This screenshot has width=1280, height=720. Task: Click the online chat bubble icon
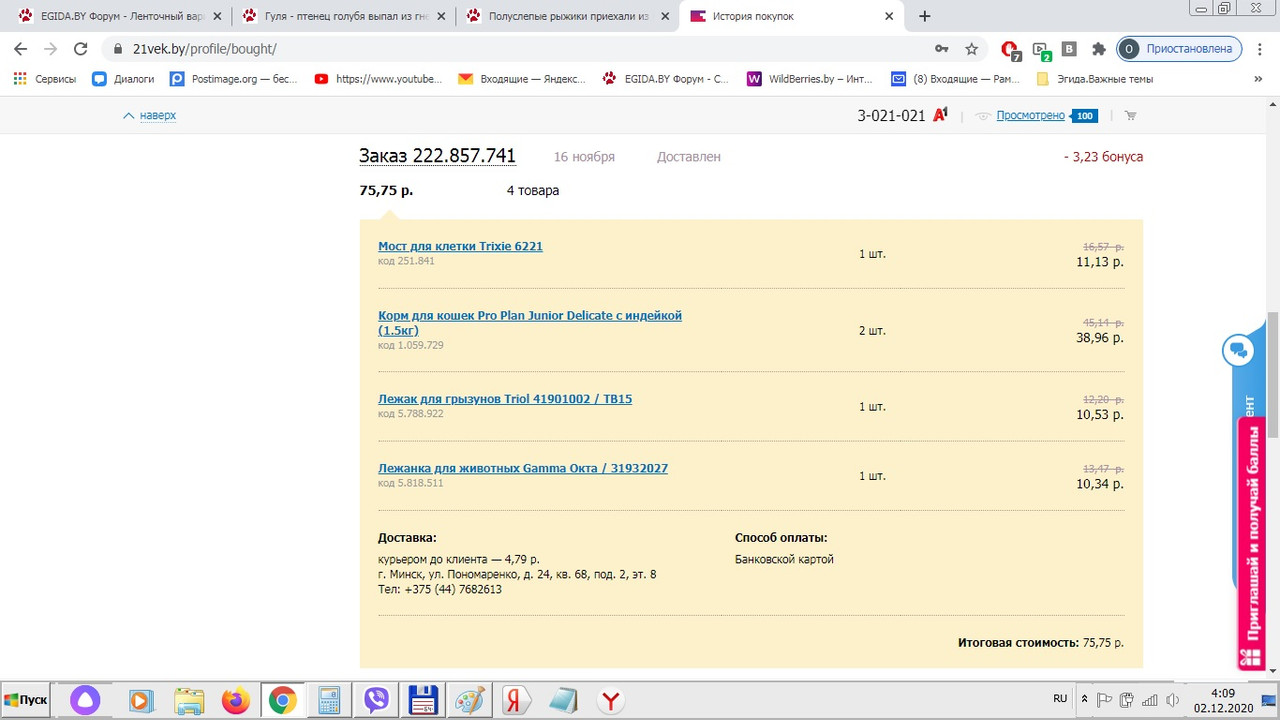coord(1238,350)
